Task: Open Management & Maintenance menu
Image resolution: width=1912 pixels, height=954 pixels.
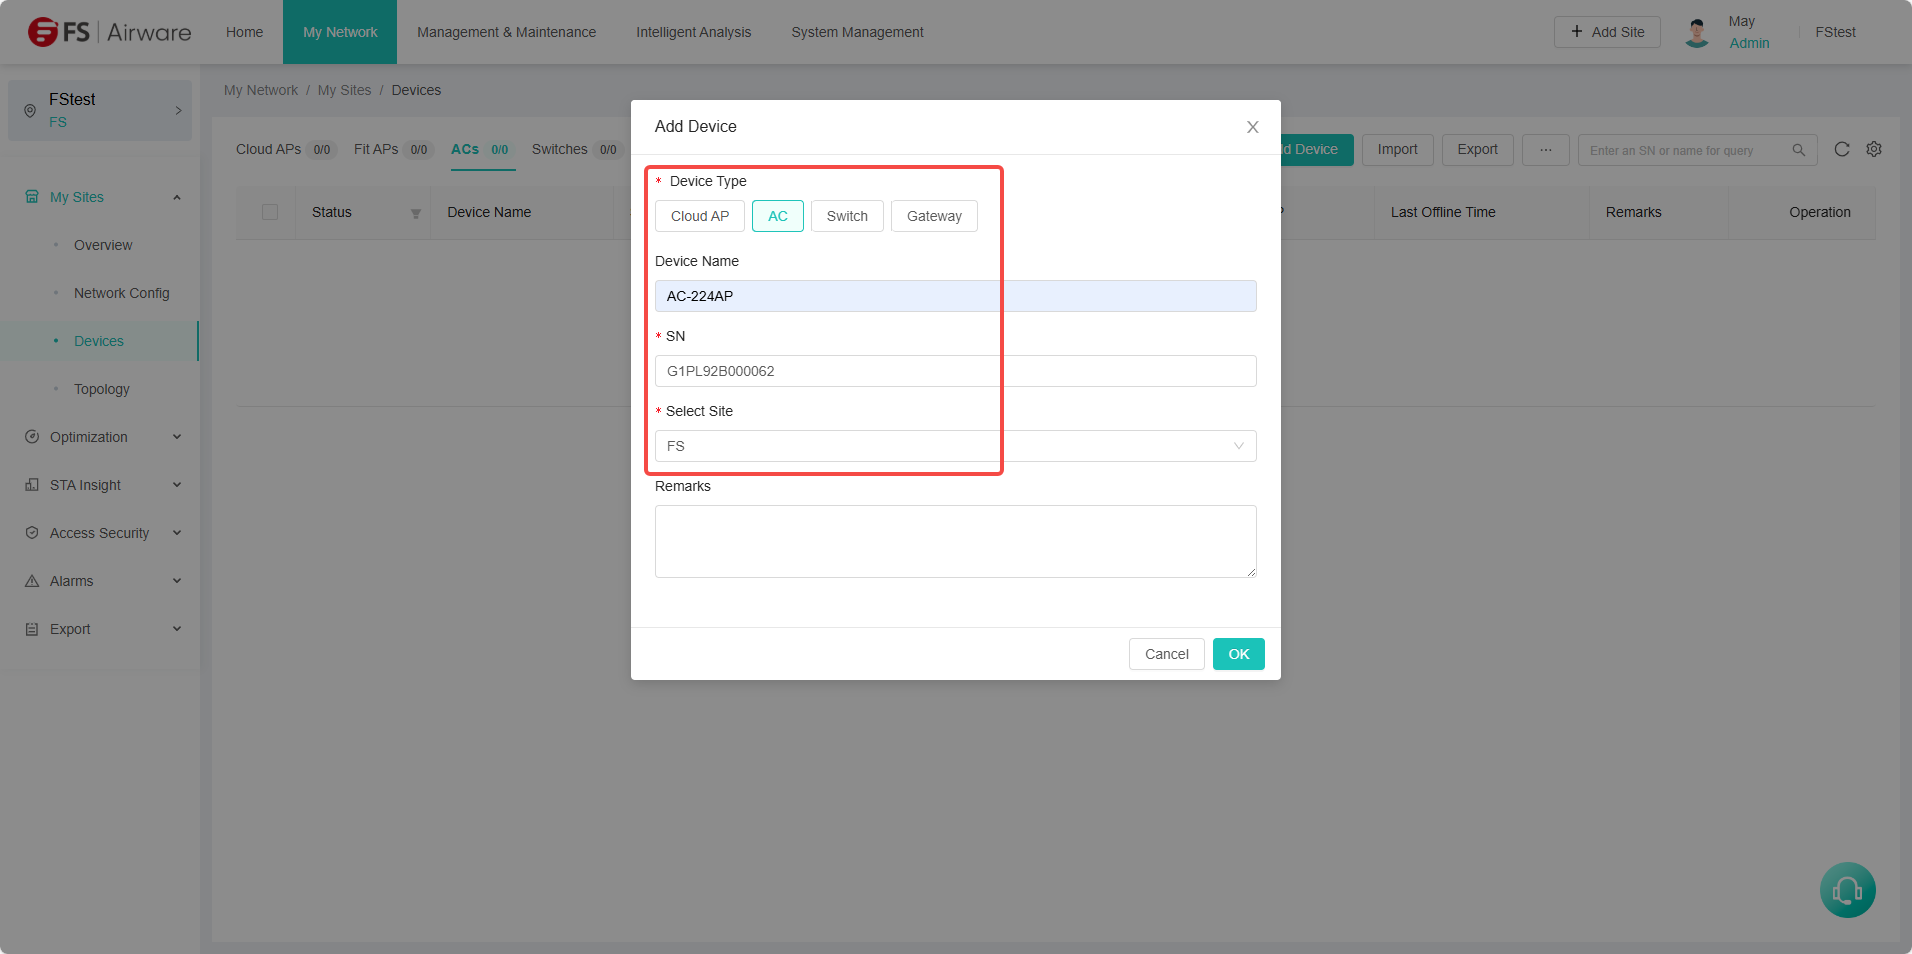Action: 506,32
